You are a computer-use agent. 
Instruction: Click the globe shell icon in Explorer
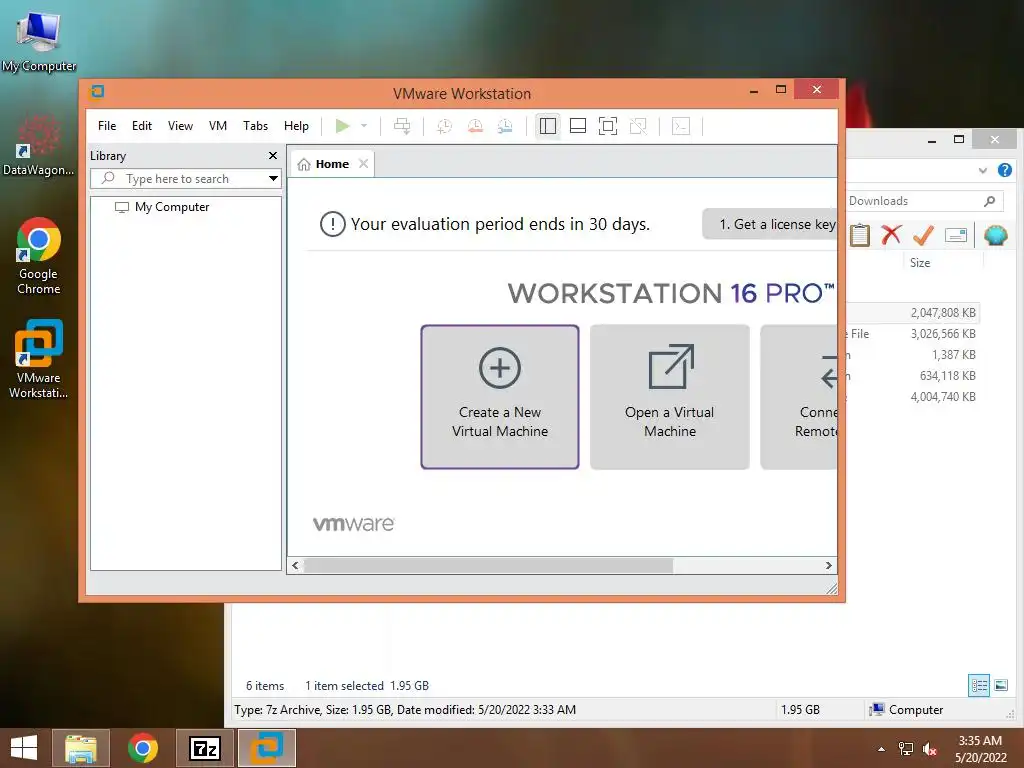pyautogui.click(x=996, y=235)
